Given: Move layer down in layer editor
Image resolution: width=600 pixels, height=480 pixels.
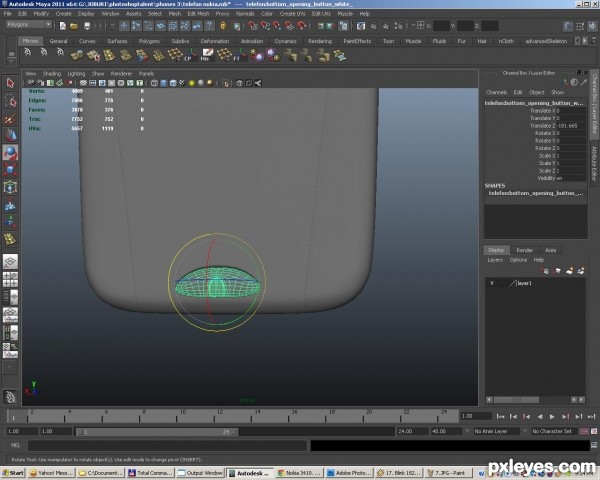Looking at the screenshot, I should tap(558, 271).
